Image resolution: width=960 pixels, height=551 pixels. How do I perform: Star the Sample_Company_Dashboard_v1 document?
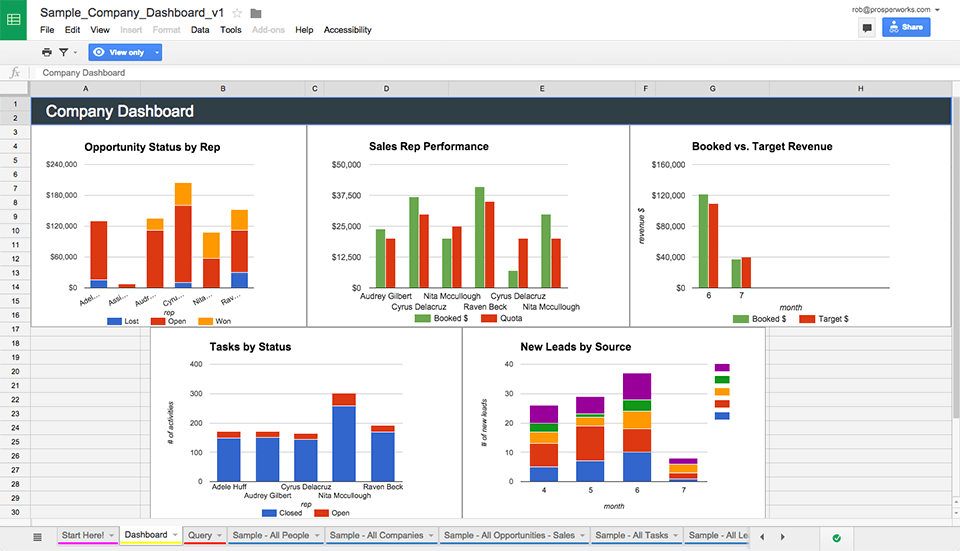pyautogui.click(x=237, y=13)
